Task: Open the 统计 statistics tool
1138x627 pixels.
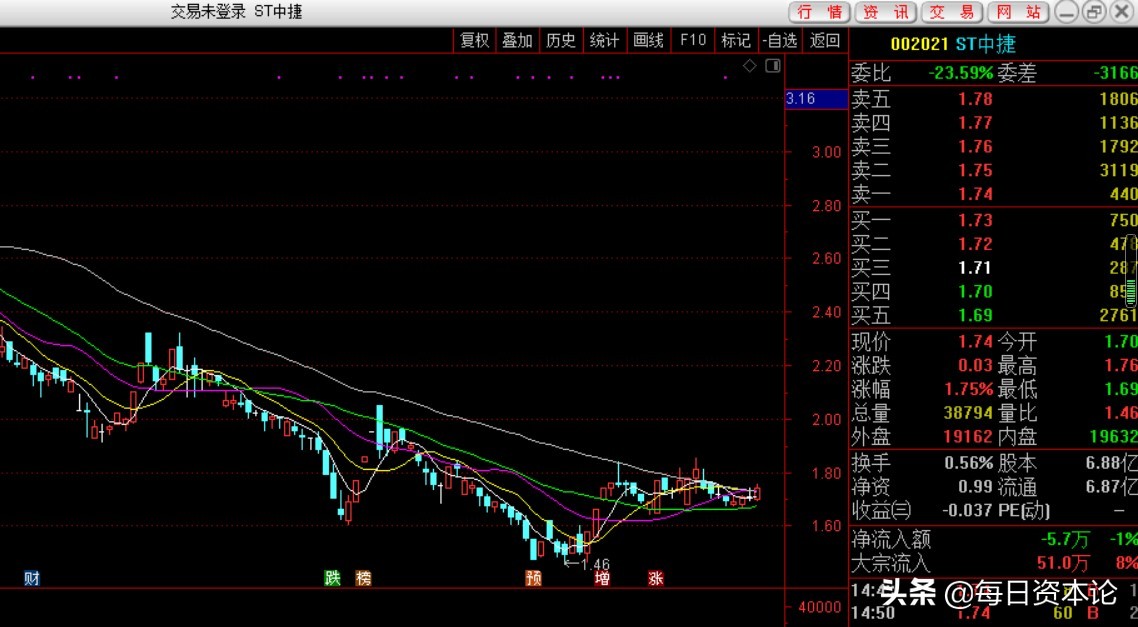Action: 604,40
